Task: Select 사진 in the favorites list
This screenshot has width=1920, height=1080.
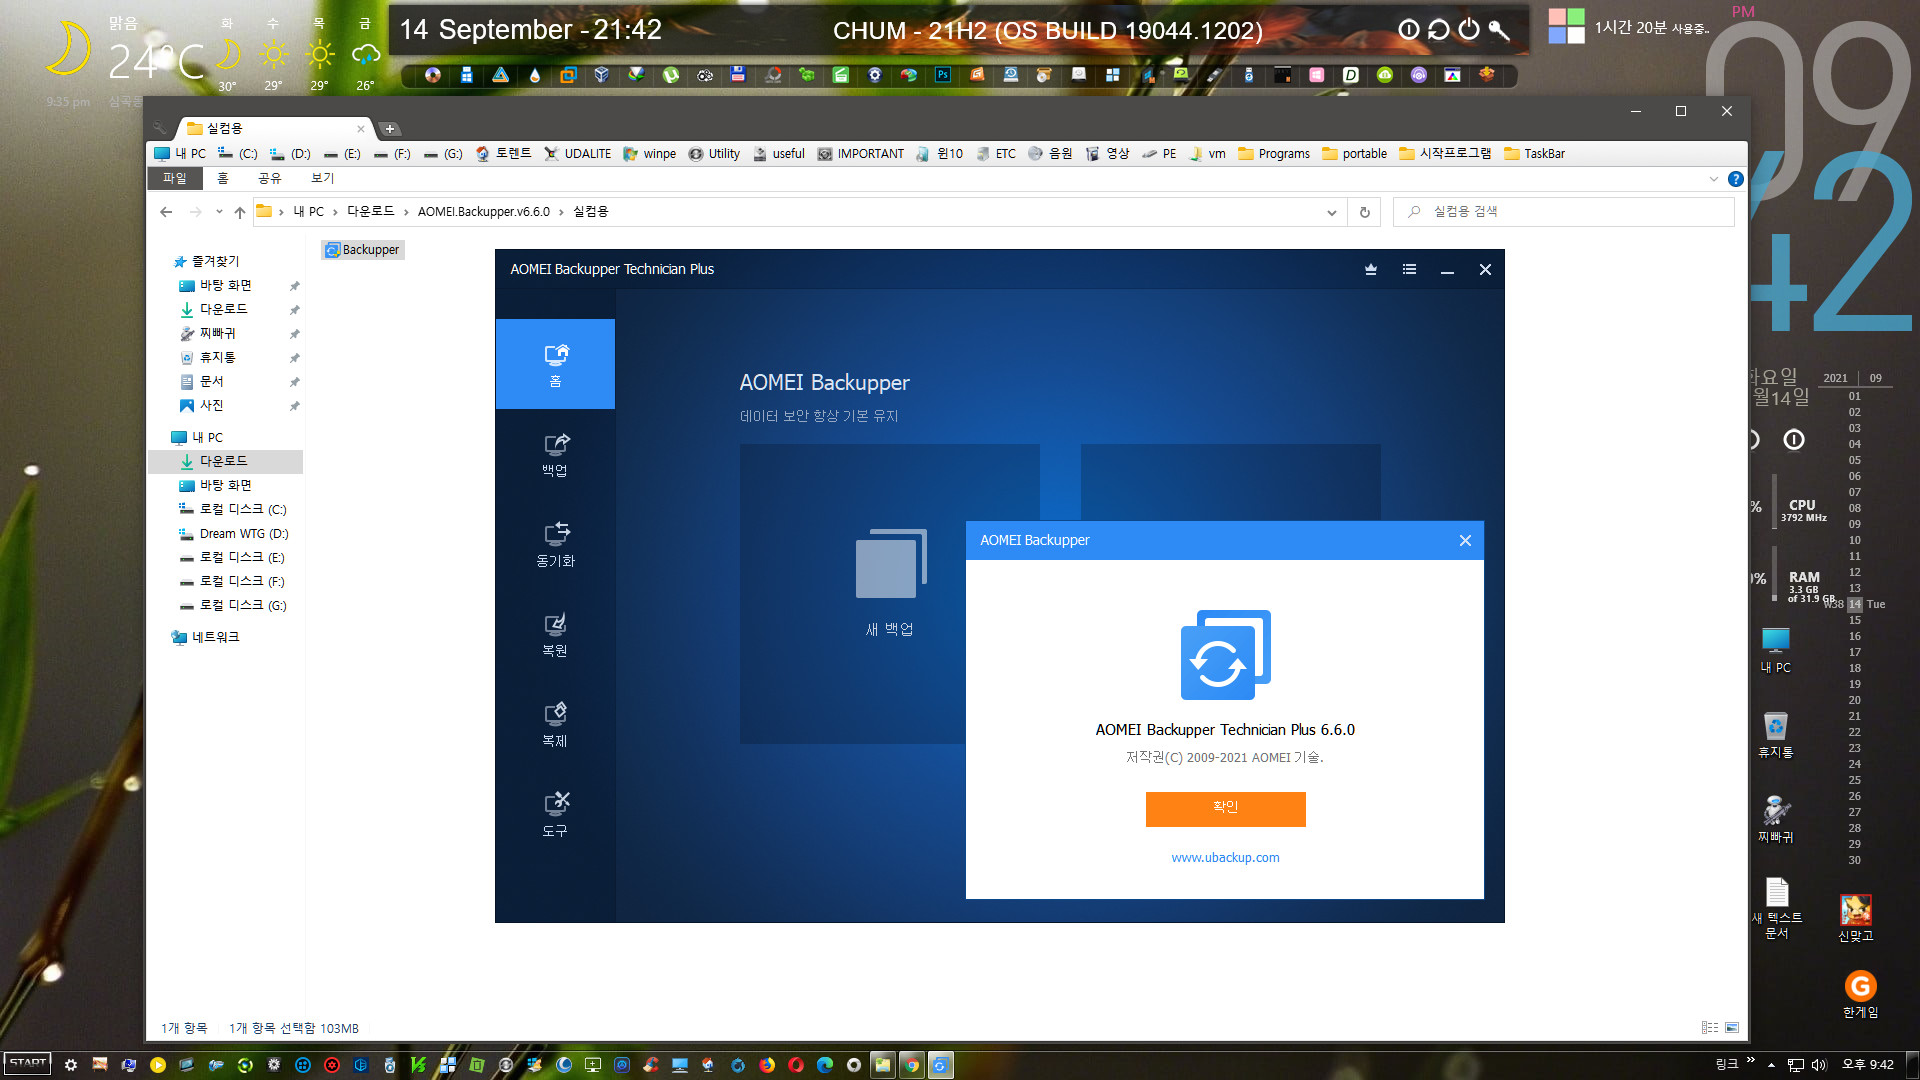Action: (203, 406)
